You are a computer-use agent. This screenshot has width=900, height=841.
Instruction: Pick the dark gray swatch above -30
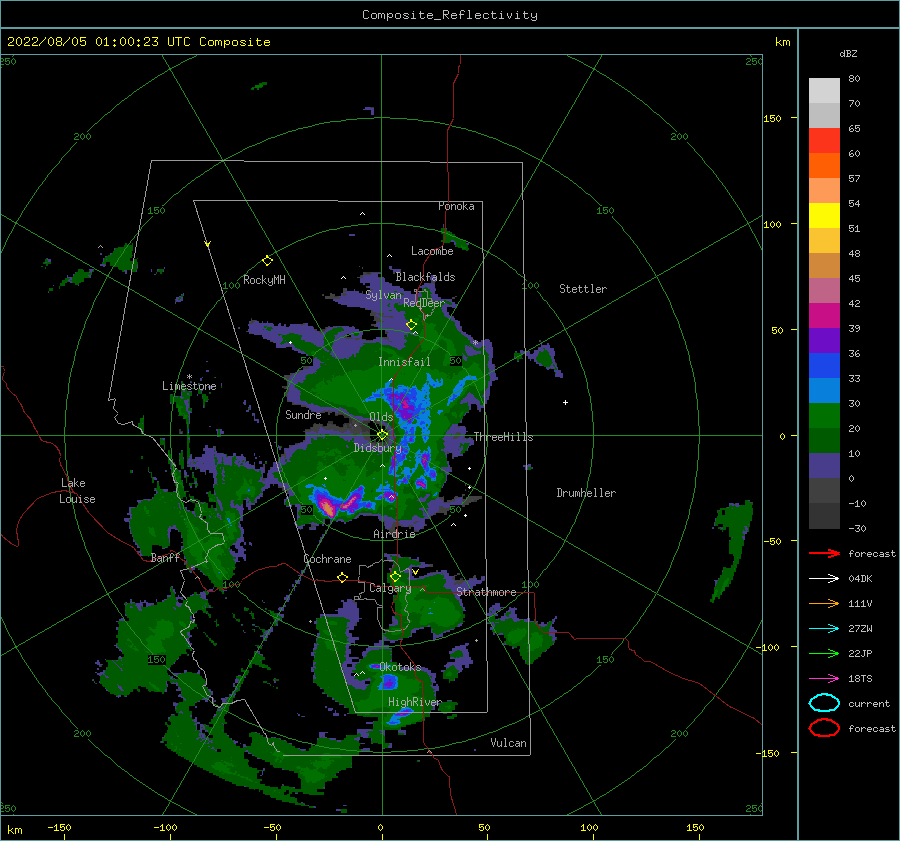(824, 516)
